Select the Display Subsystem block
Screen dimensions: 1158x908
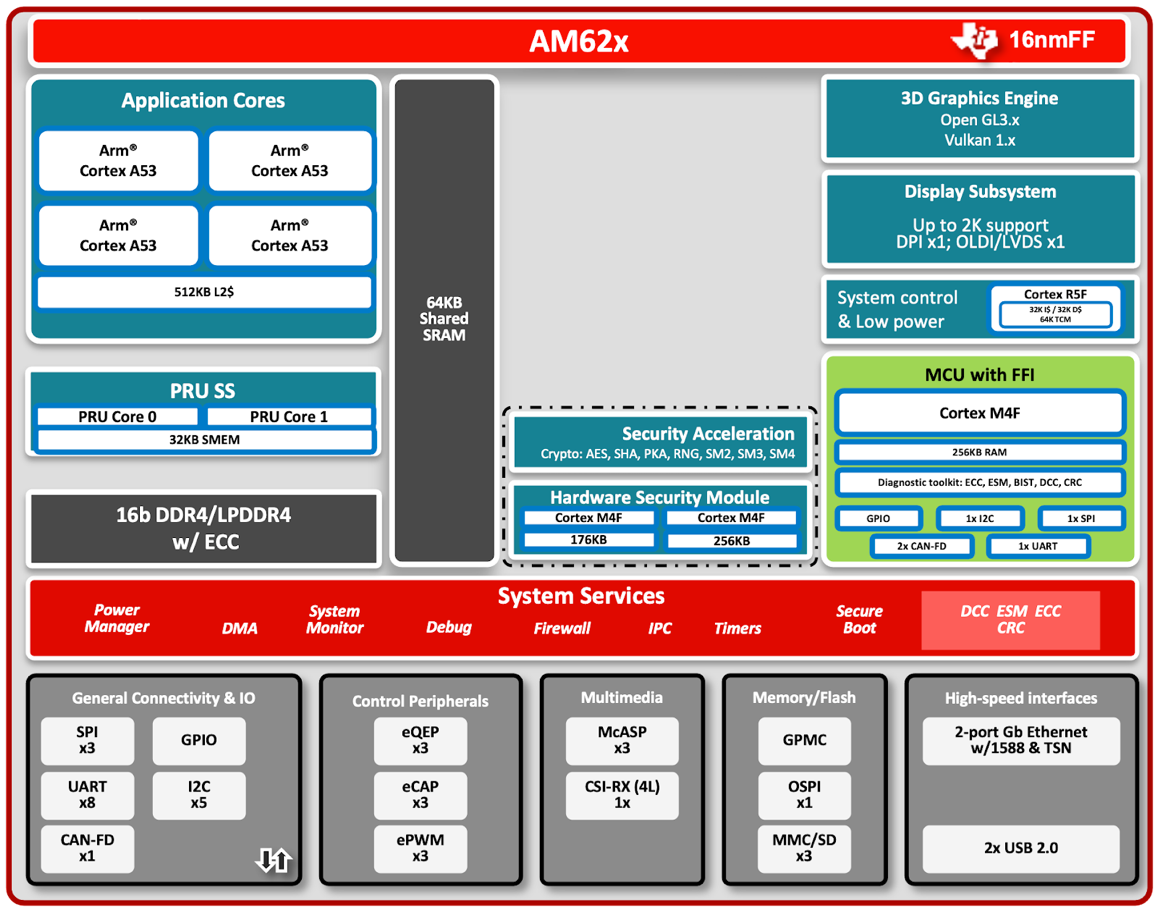coord(979,217)
